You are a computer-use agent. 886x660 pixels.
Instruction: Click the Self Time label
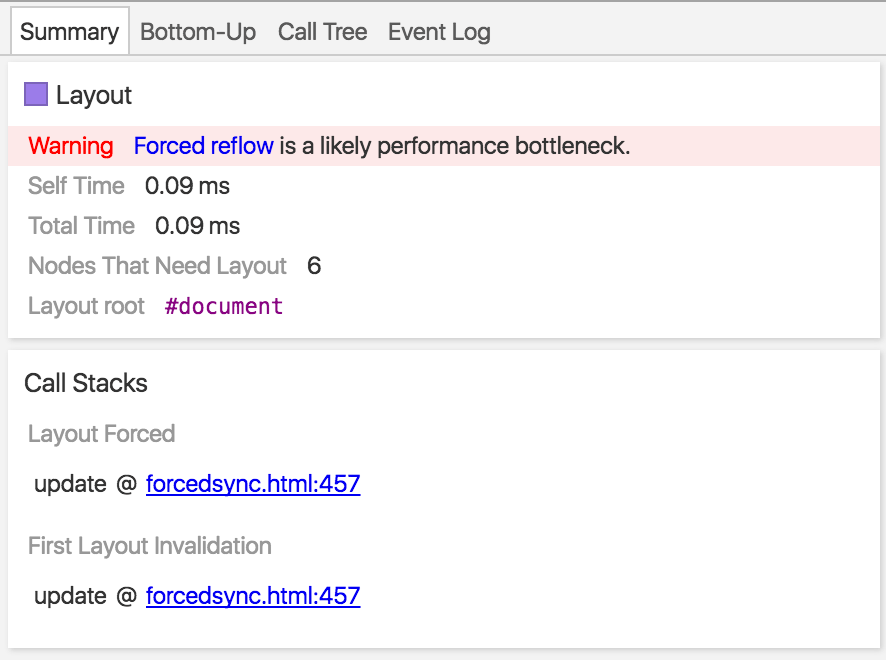click(76, 186)
